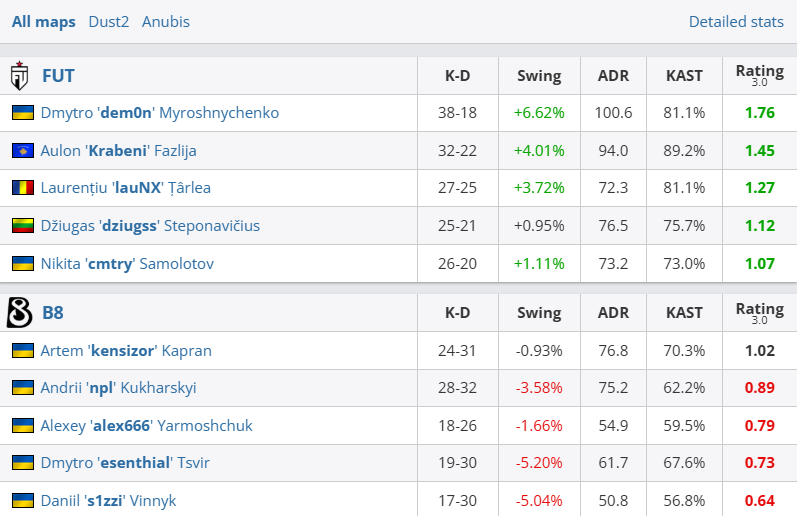797x516 pixels.
Task: Click the FUT team logo icon
Action: 19,76
